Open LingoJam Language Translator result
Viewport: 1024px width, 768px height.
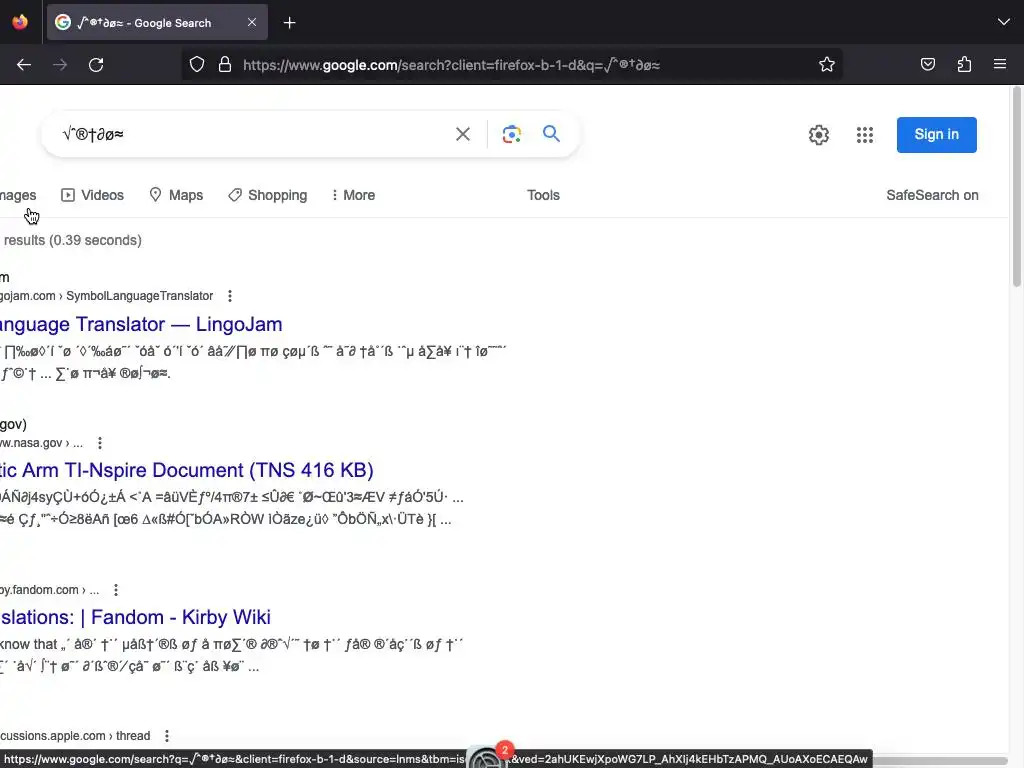pyautogui.click(x=141, y=325)
